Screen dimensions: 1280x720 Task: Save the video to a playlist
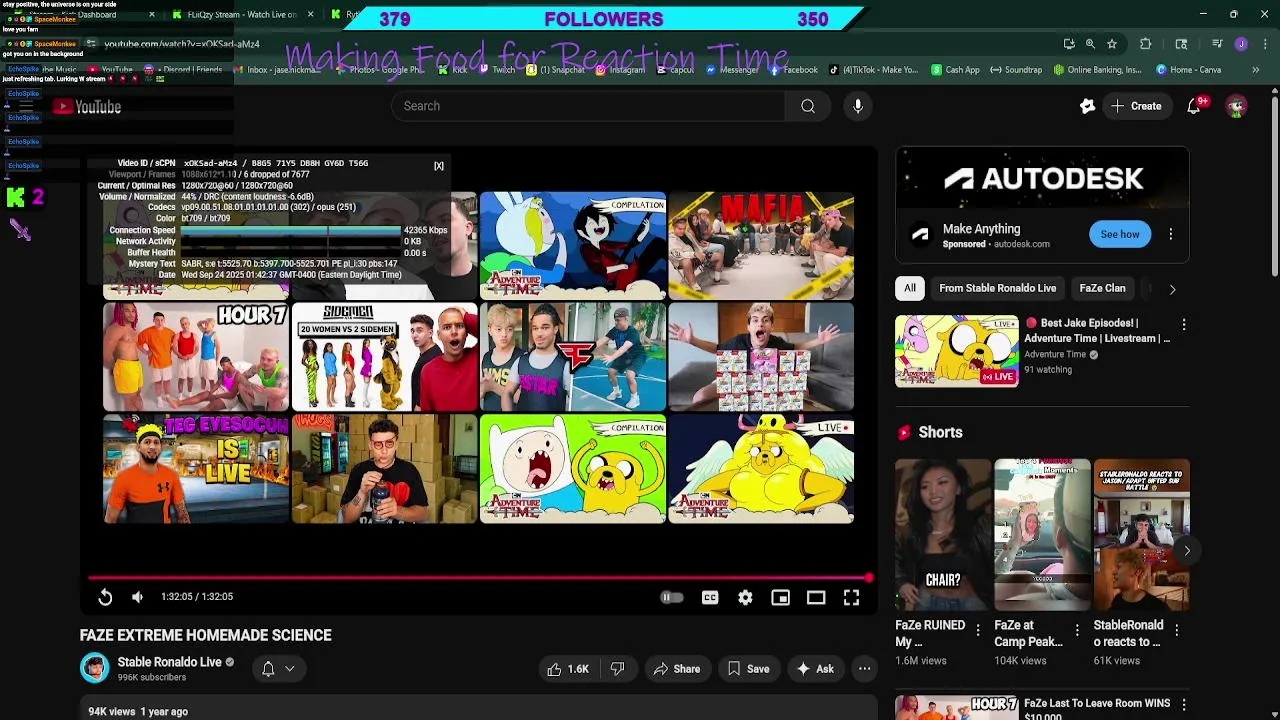click(x=749, y=669)
